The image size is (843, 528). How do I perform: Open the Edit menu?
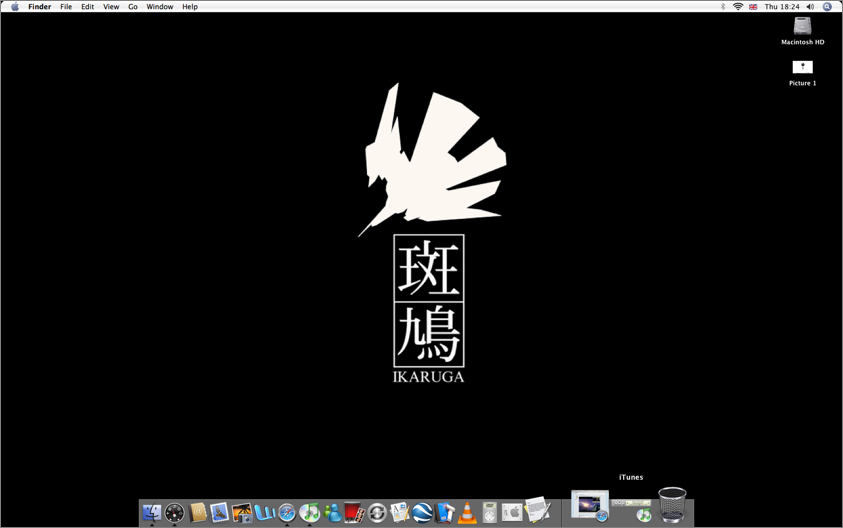point(88,6)
